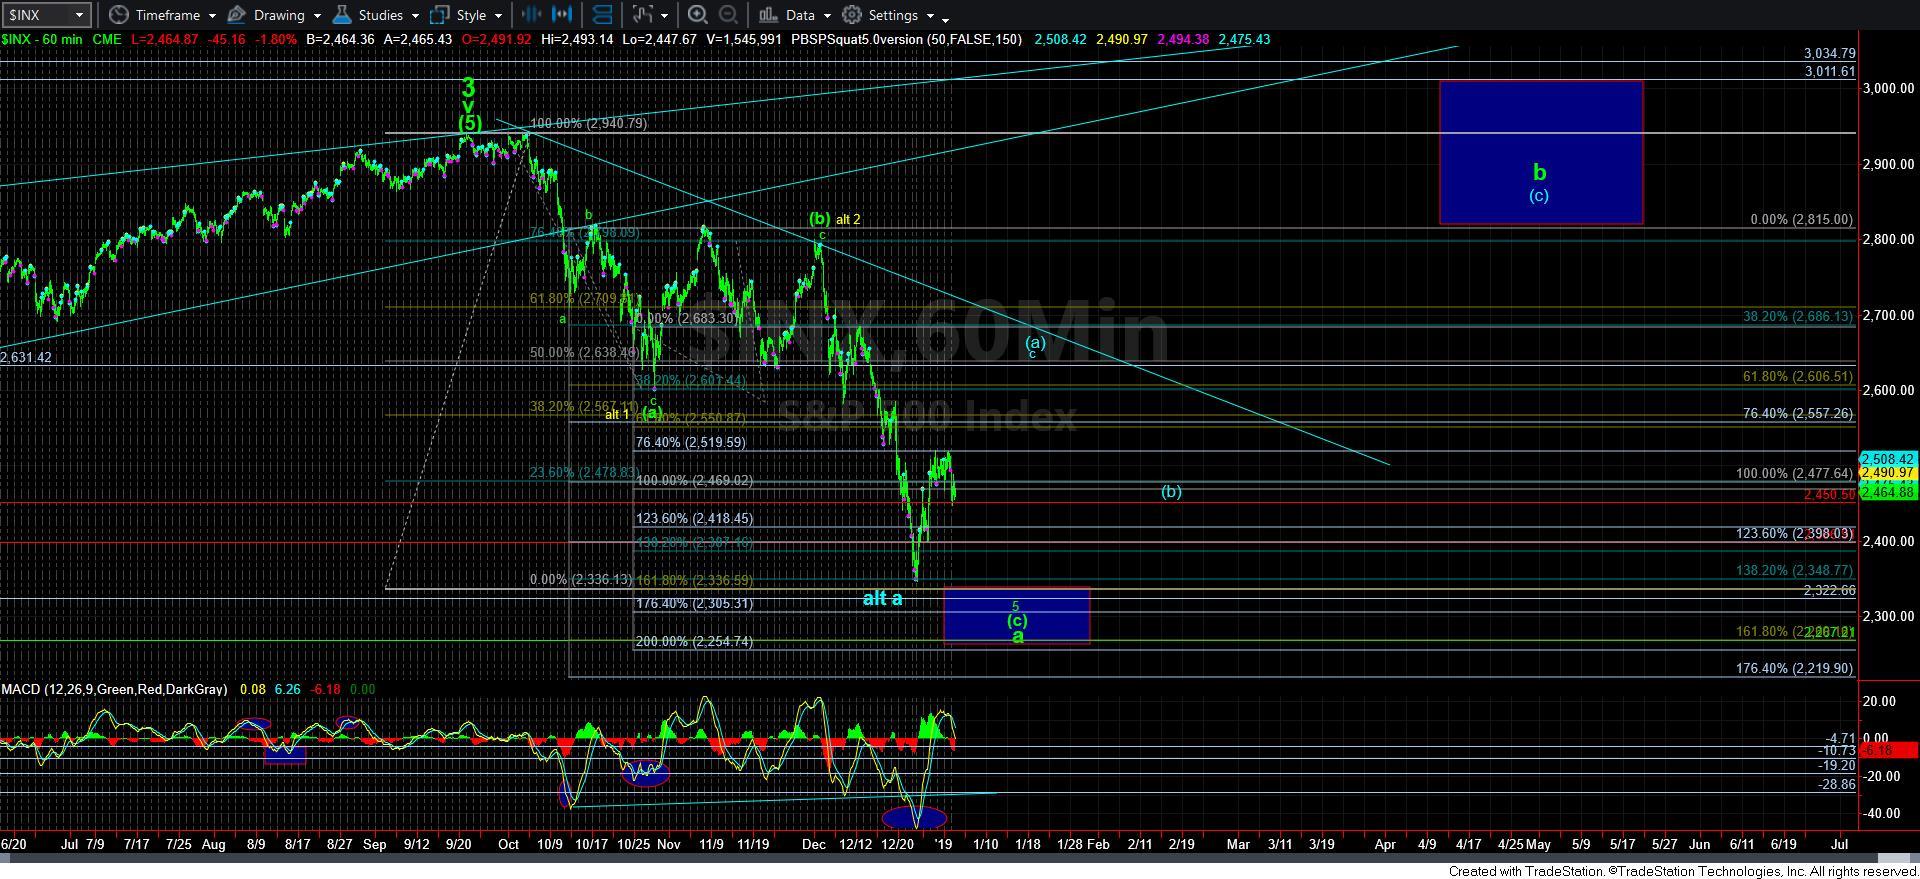The height and width of the screenshot is (879, 1920).
Task: Click the '-28.86' MACD level label
Action: coord(1836,785)
